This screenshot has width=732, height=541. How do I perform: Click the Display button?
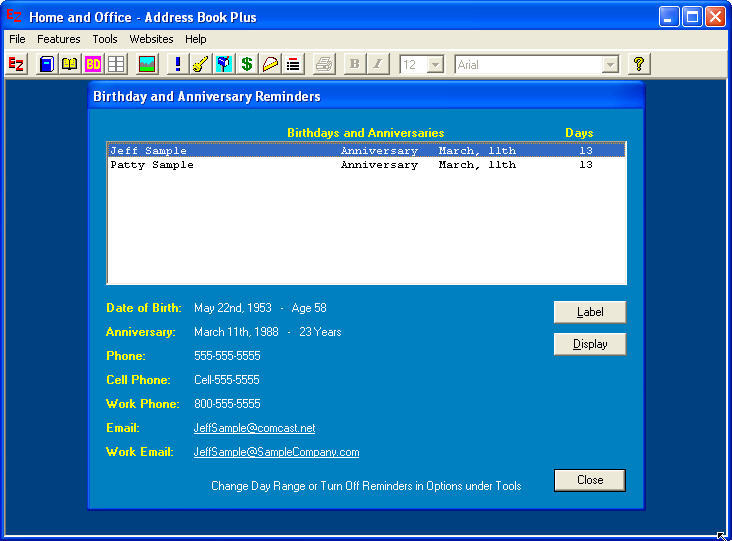[x=590, y=344]
